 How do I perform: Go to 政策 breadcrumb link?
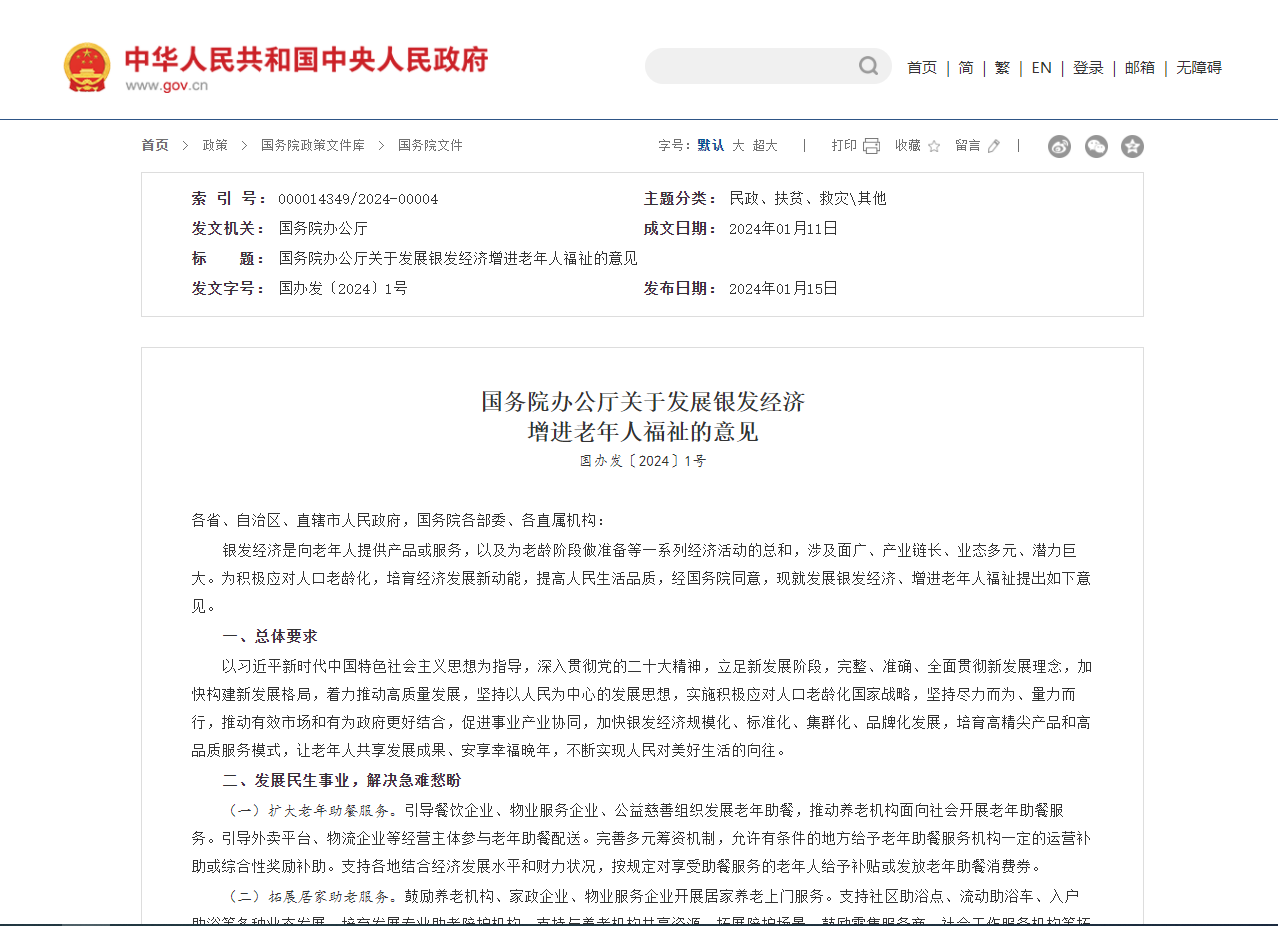[x=215, y=146]
